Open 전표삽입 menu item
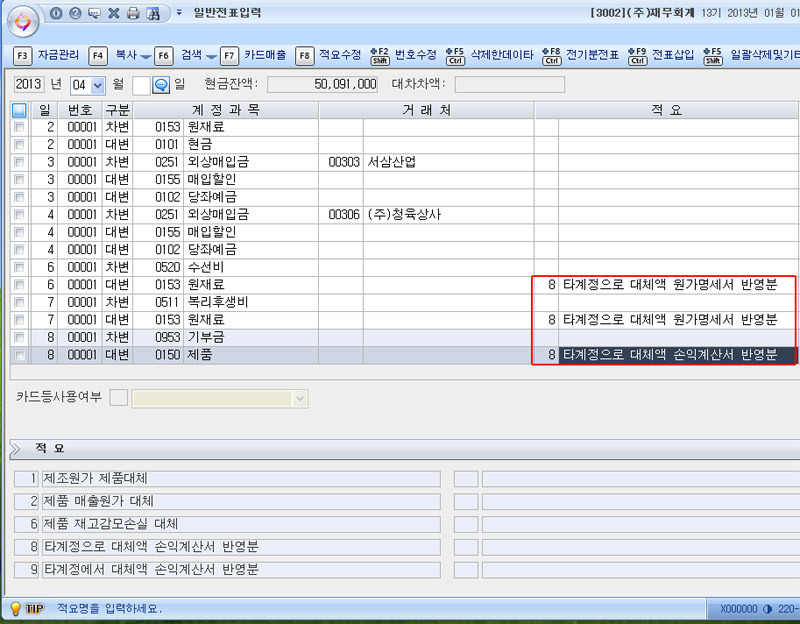800x624 pixels. click(x=673, y=55)
